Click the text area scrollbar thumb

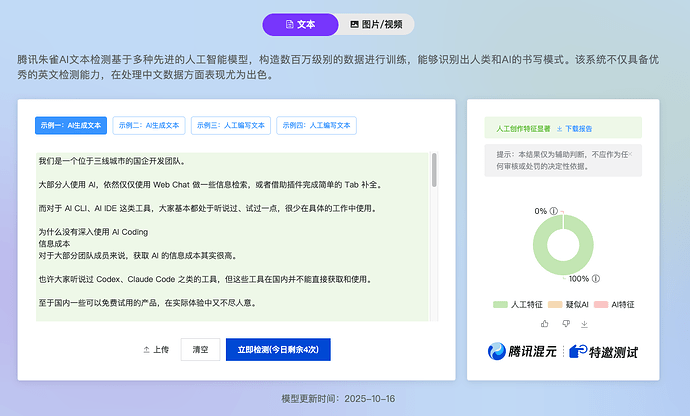pos(434,170)
